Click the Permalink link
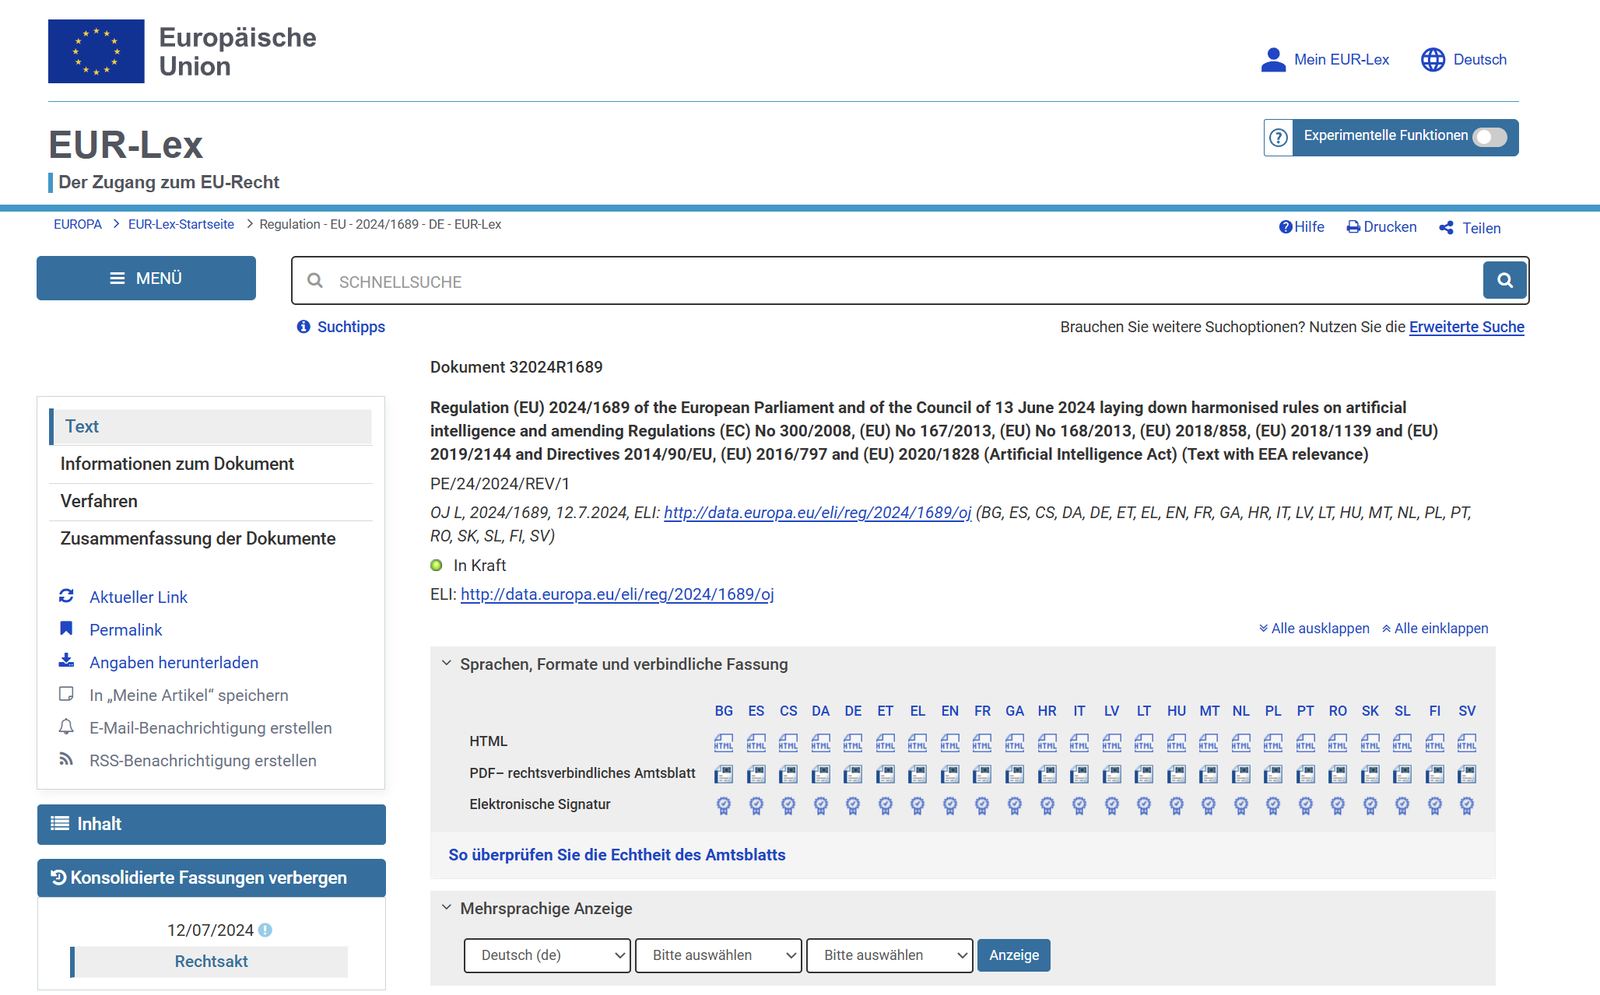This screenshot has height=995, width=1600. (x=126, y=630)
